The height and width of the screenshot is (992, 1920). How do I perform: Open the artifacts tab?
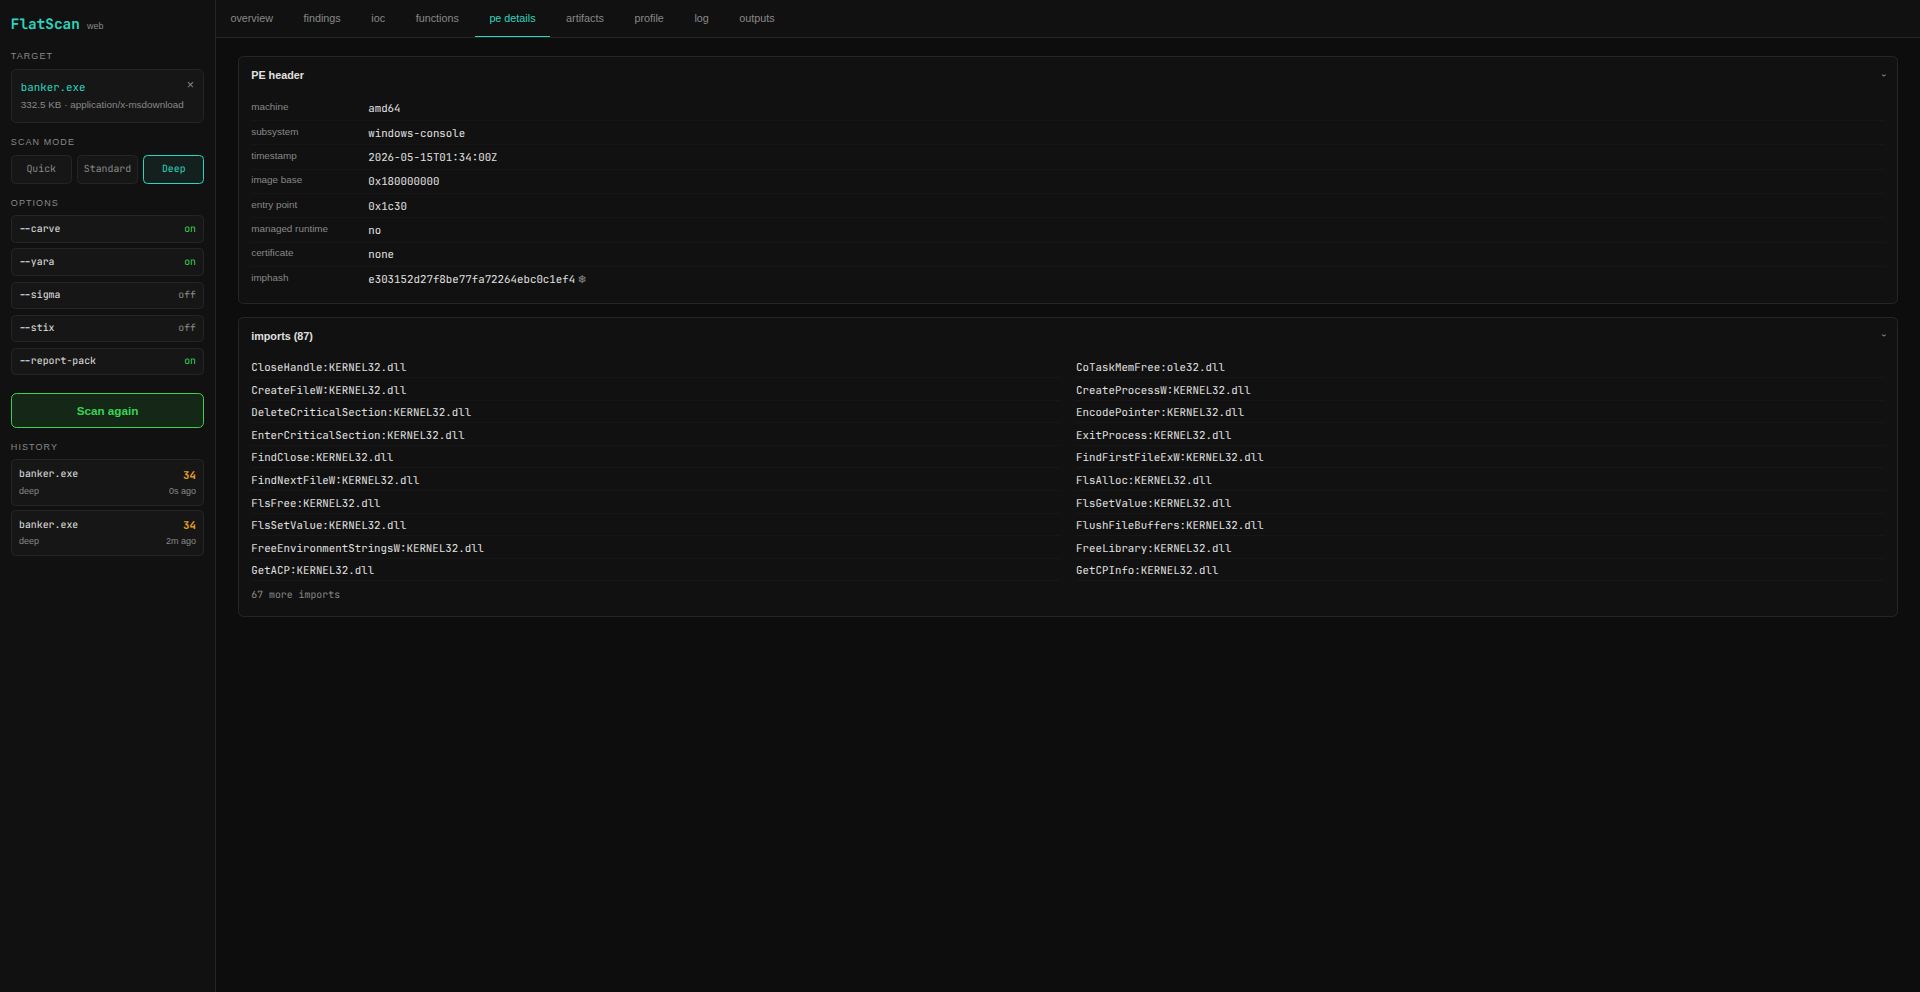(585, 19)
